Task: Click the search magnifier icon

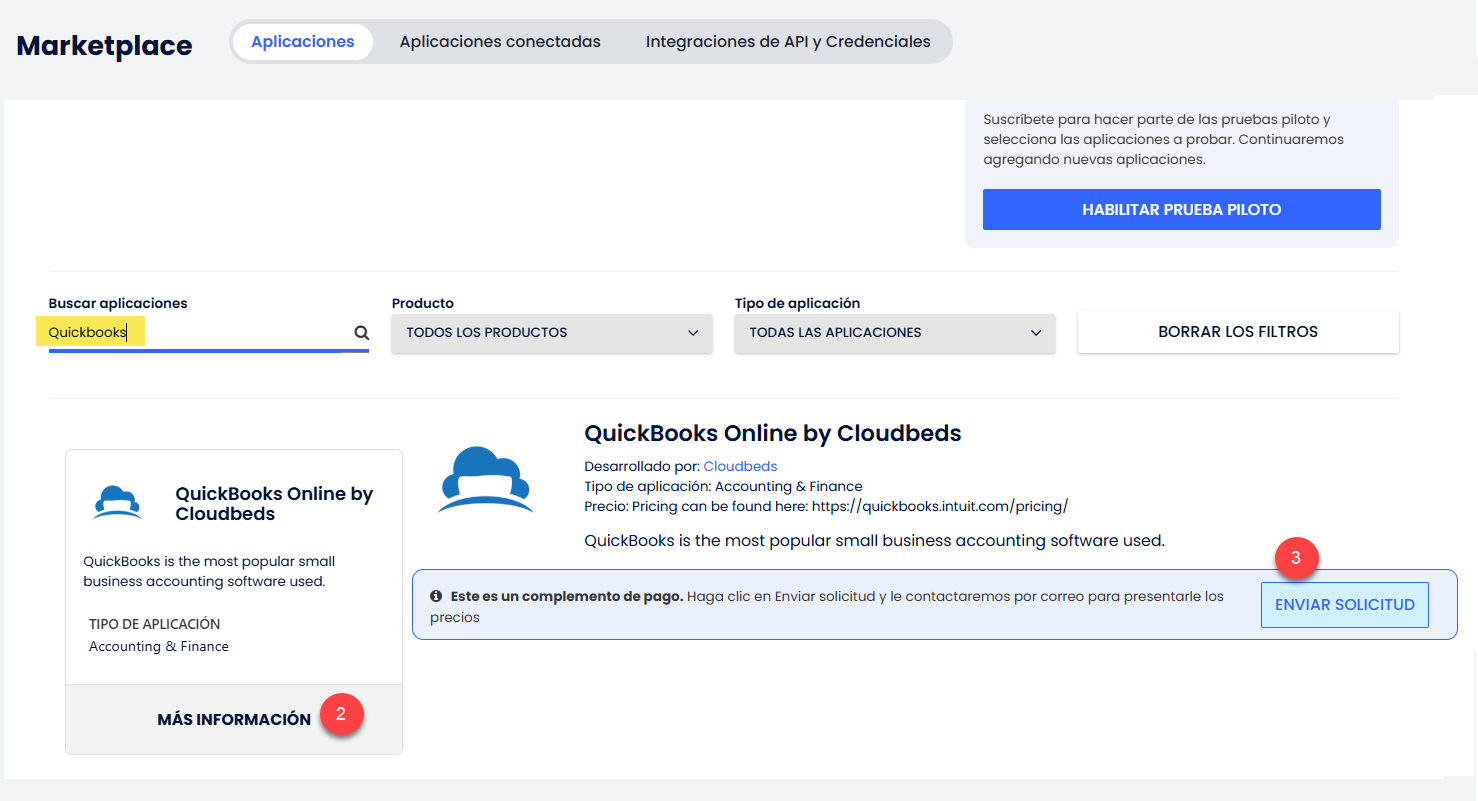Action: [x=361, y=333]
